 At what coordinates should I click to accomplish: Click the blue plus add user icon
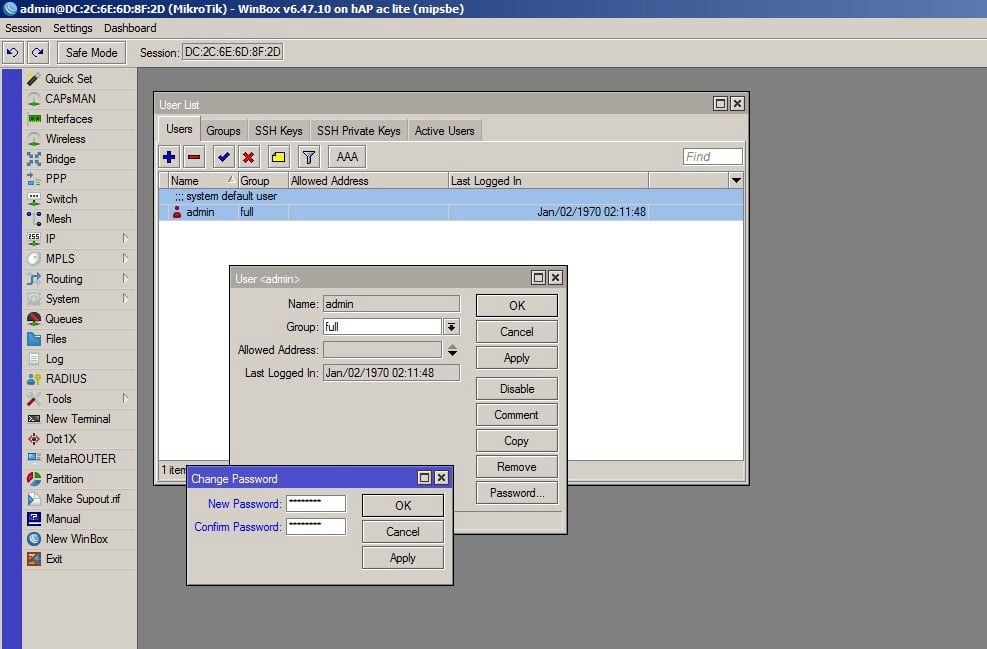pyautogui.click(x=169, y=157)
